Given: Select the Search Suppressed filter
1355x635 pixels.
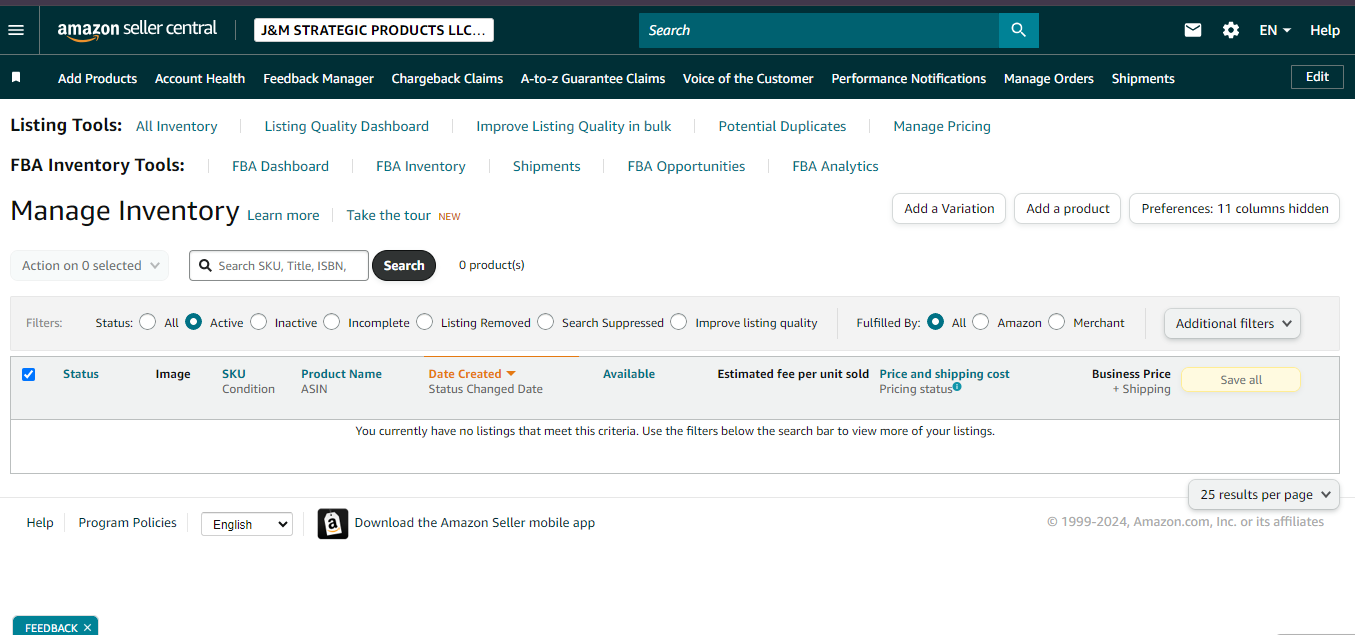Looking at the screenshot, I should tap(546, 322).
